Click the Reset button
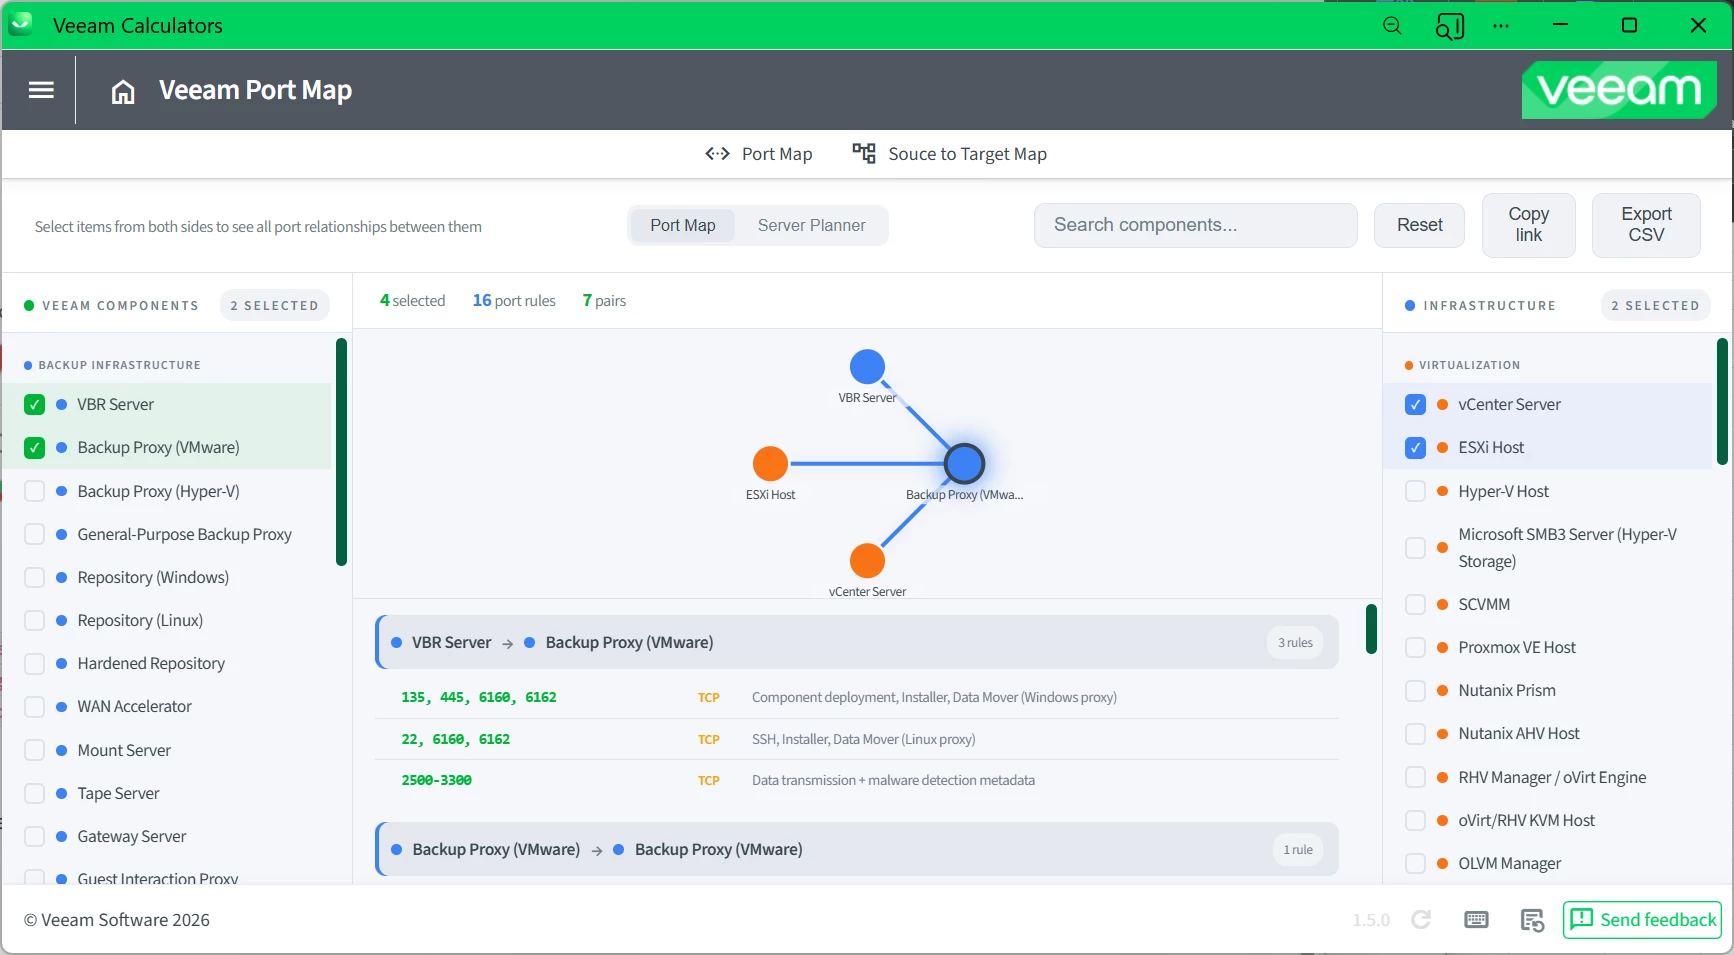Image resolution: width=1734 pixels, height=955 pixels. tap(1419, 225)
